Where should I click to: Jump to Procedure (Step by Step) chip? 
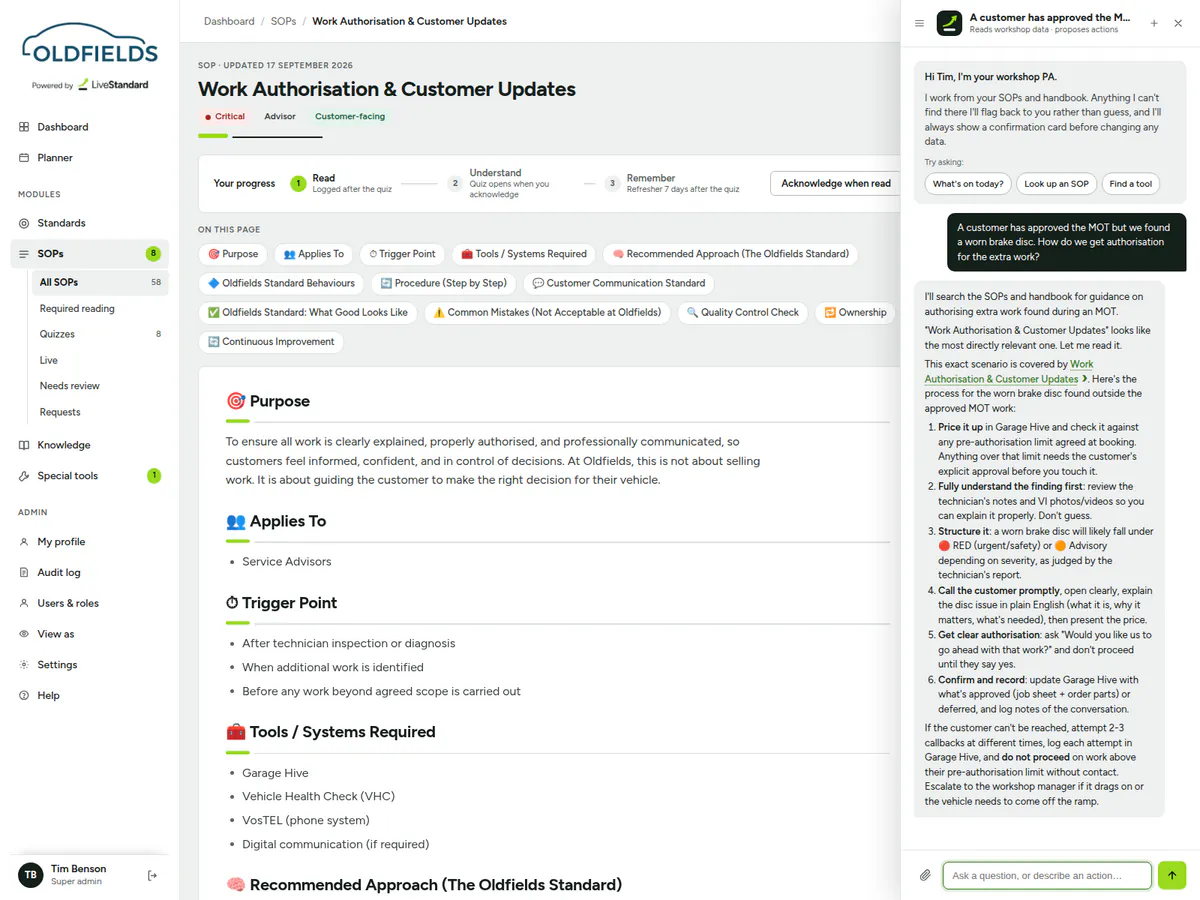(444, 283)
